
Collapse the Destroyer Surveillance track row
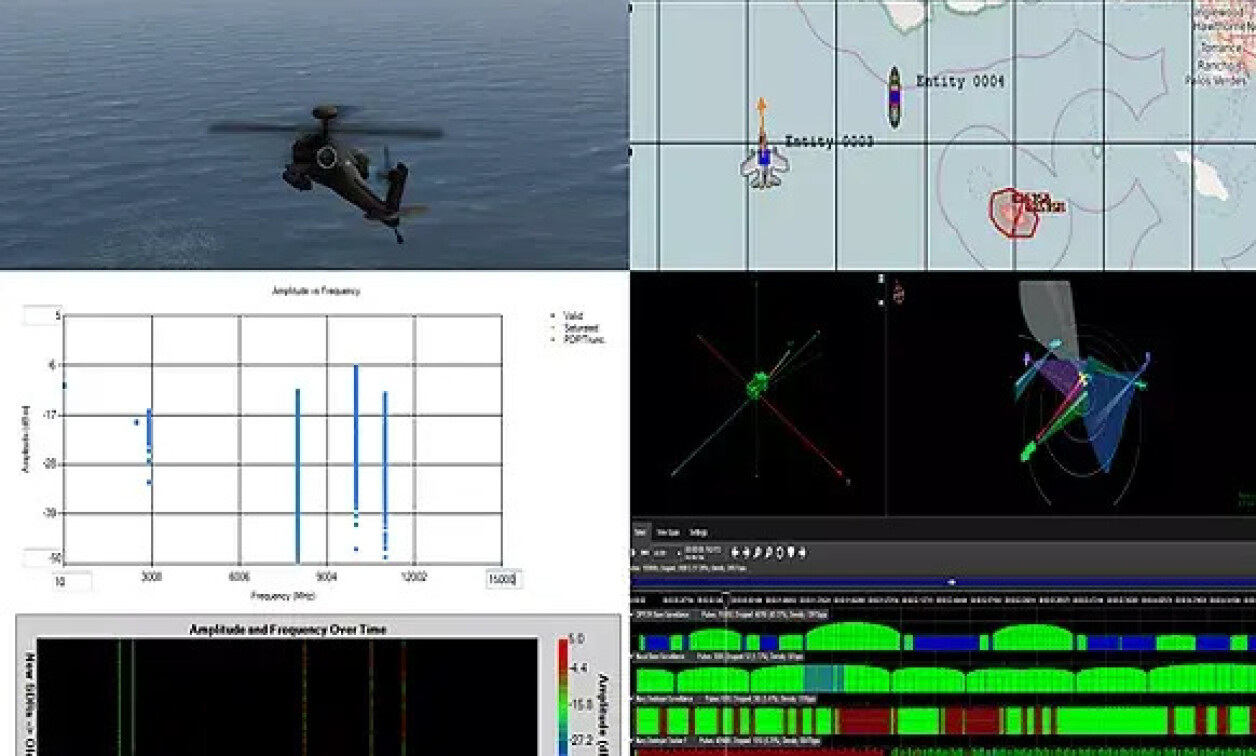click(x=632, y=699)
